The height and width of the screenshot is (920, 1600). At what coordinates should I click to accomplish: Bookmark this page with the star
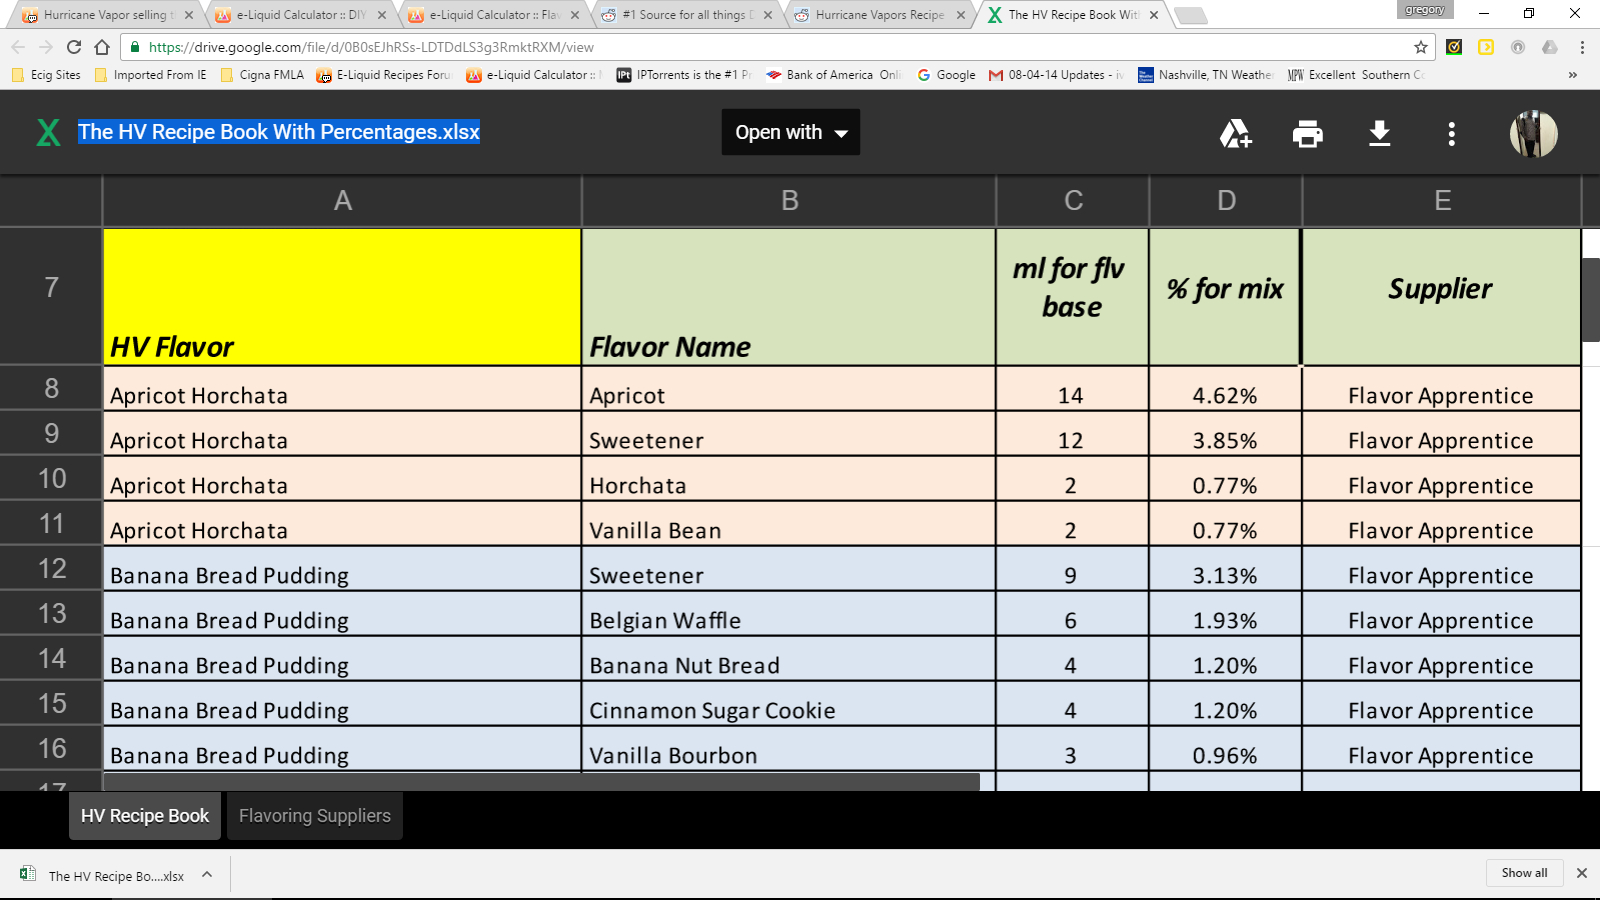tap(1421, 47)
